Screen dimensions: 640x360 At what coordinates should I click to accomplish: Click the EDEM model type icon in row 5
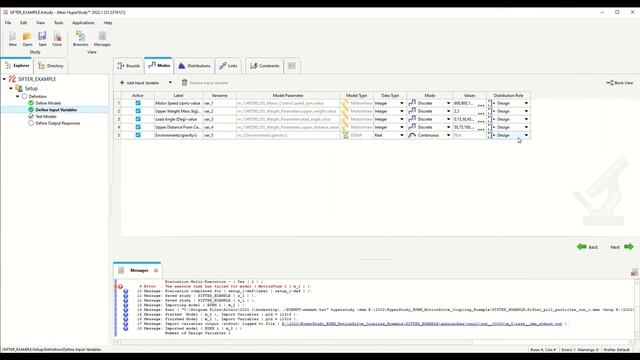[345, 135]
